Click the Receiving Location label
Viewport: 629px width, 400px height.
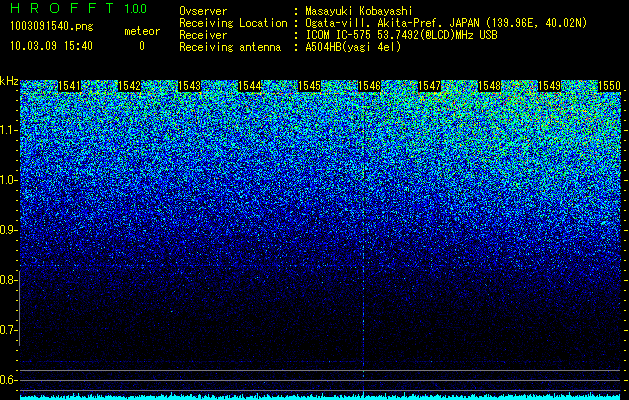click(x=233, y=23)
